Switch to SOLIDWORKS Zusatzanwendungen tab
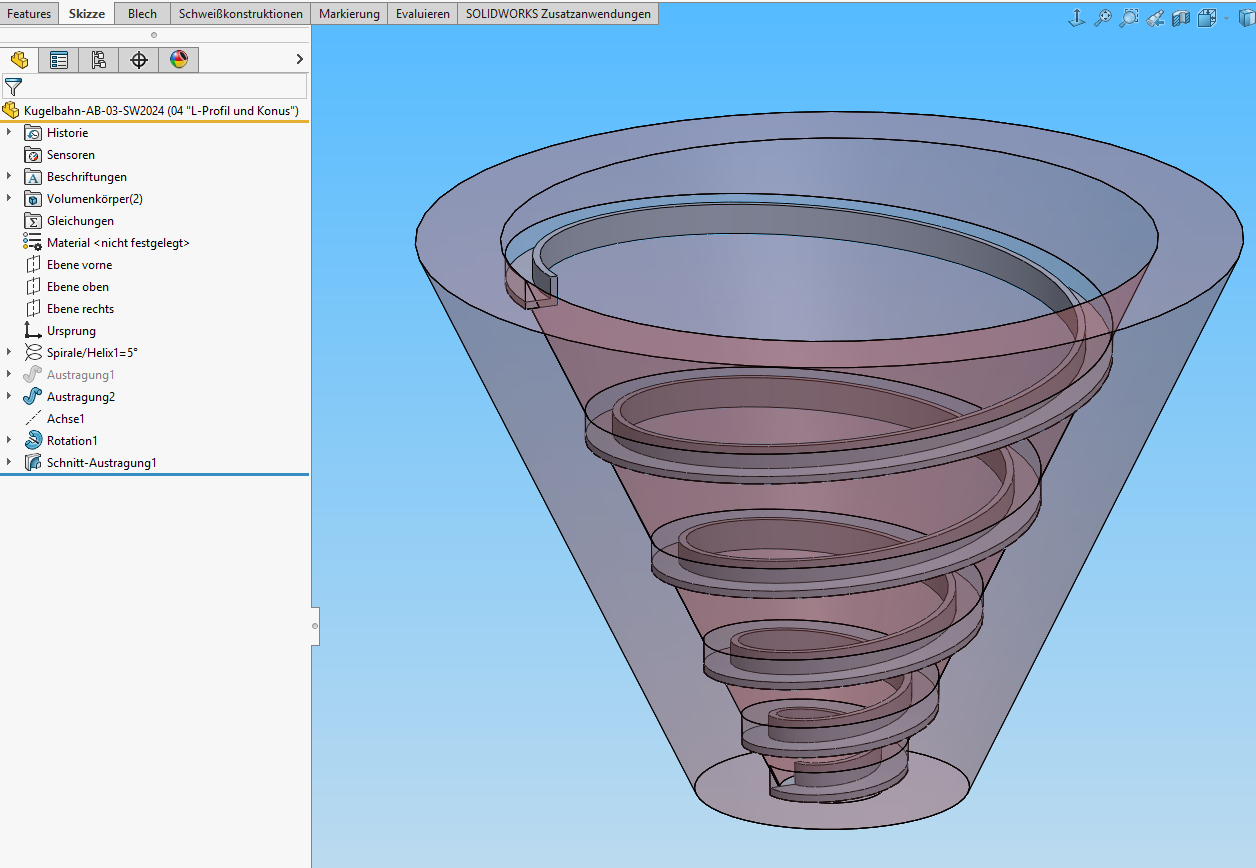This screenshot has width=1256, height=868. pos(558,14)
